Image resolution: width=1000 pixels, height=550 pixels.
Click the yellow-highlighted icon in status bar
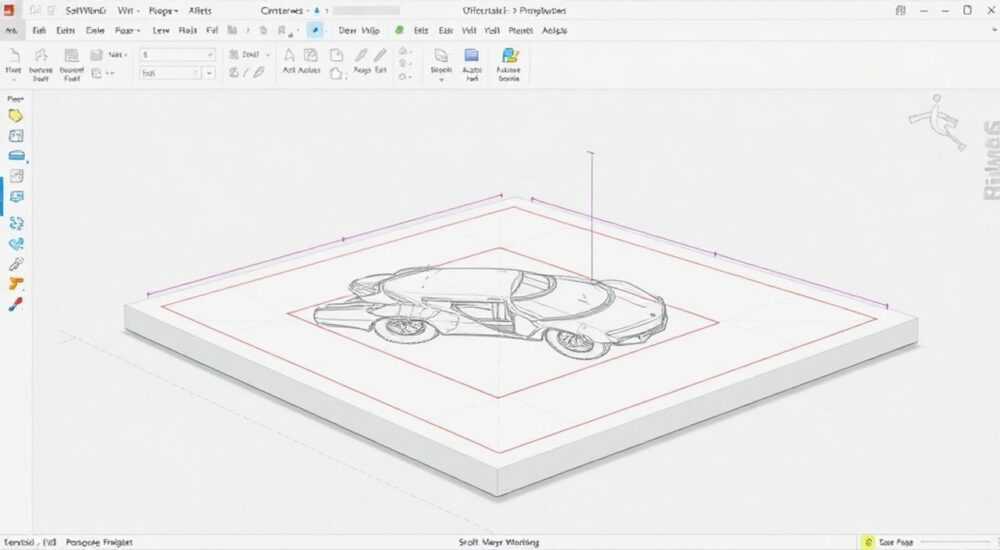tap(868, 542)
